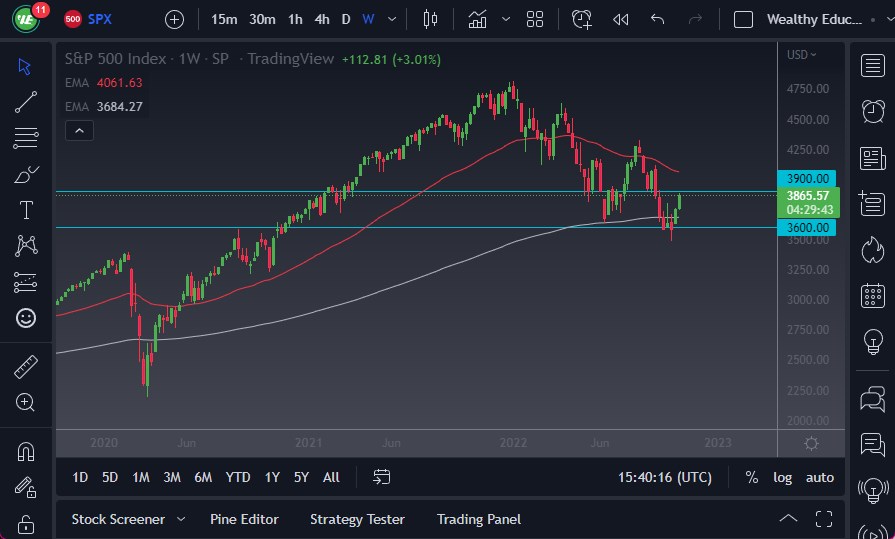Open the Indicators menu icon
Screen dimensions: 895x539
478,19
